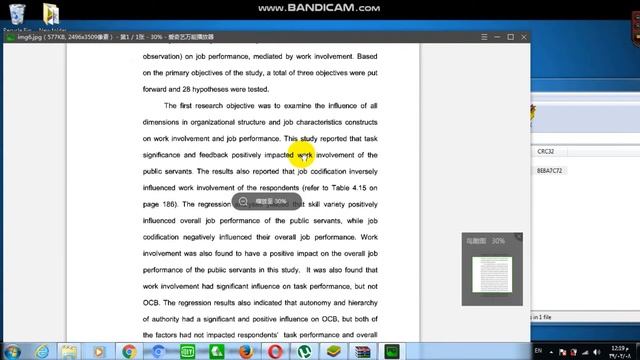Click the Windows Start button
The image size is (640, 360).
(13, 351)
